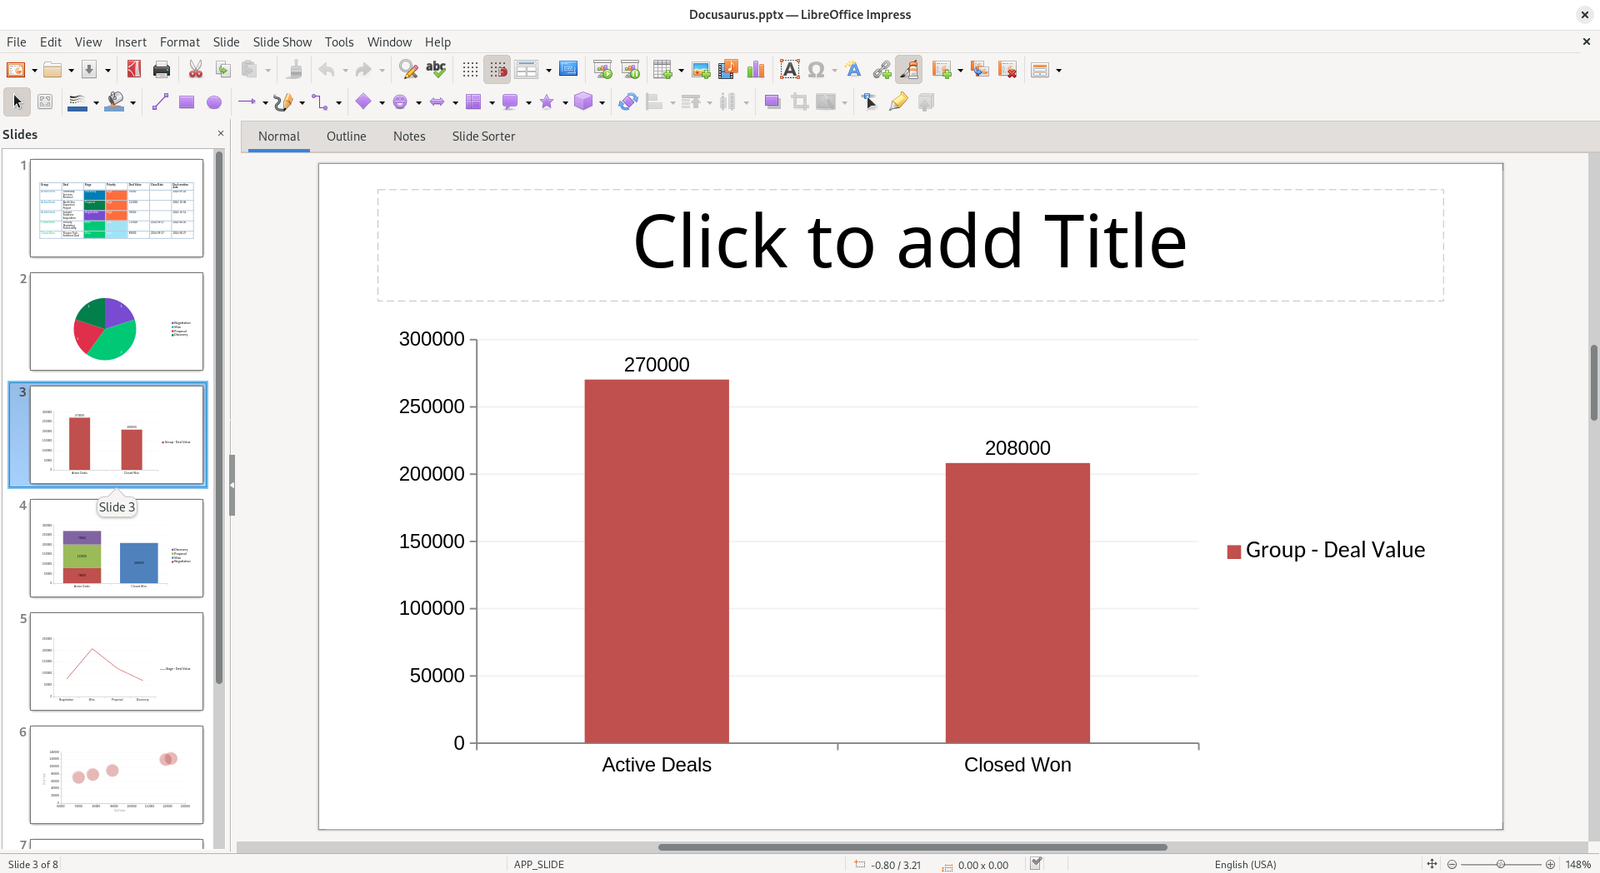Toggle document modified indicator in status bar

[x=1037, y=863]
